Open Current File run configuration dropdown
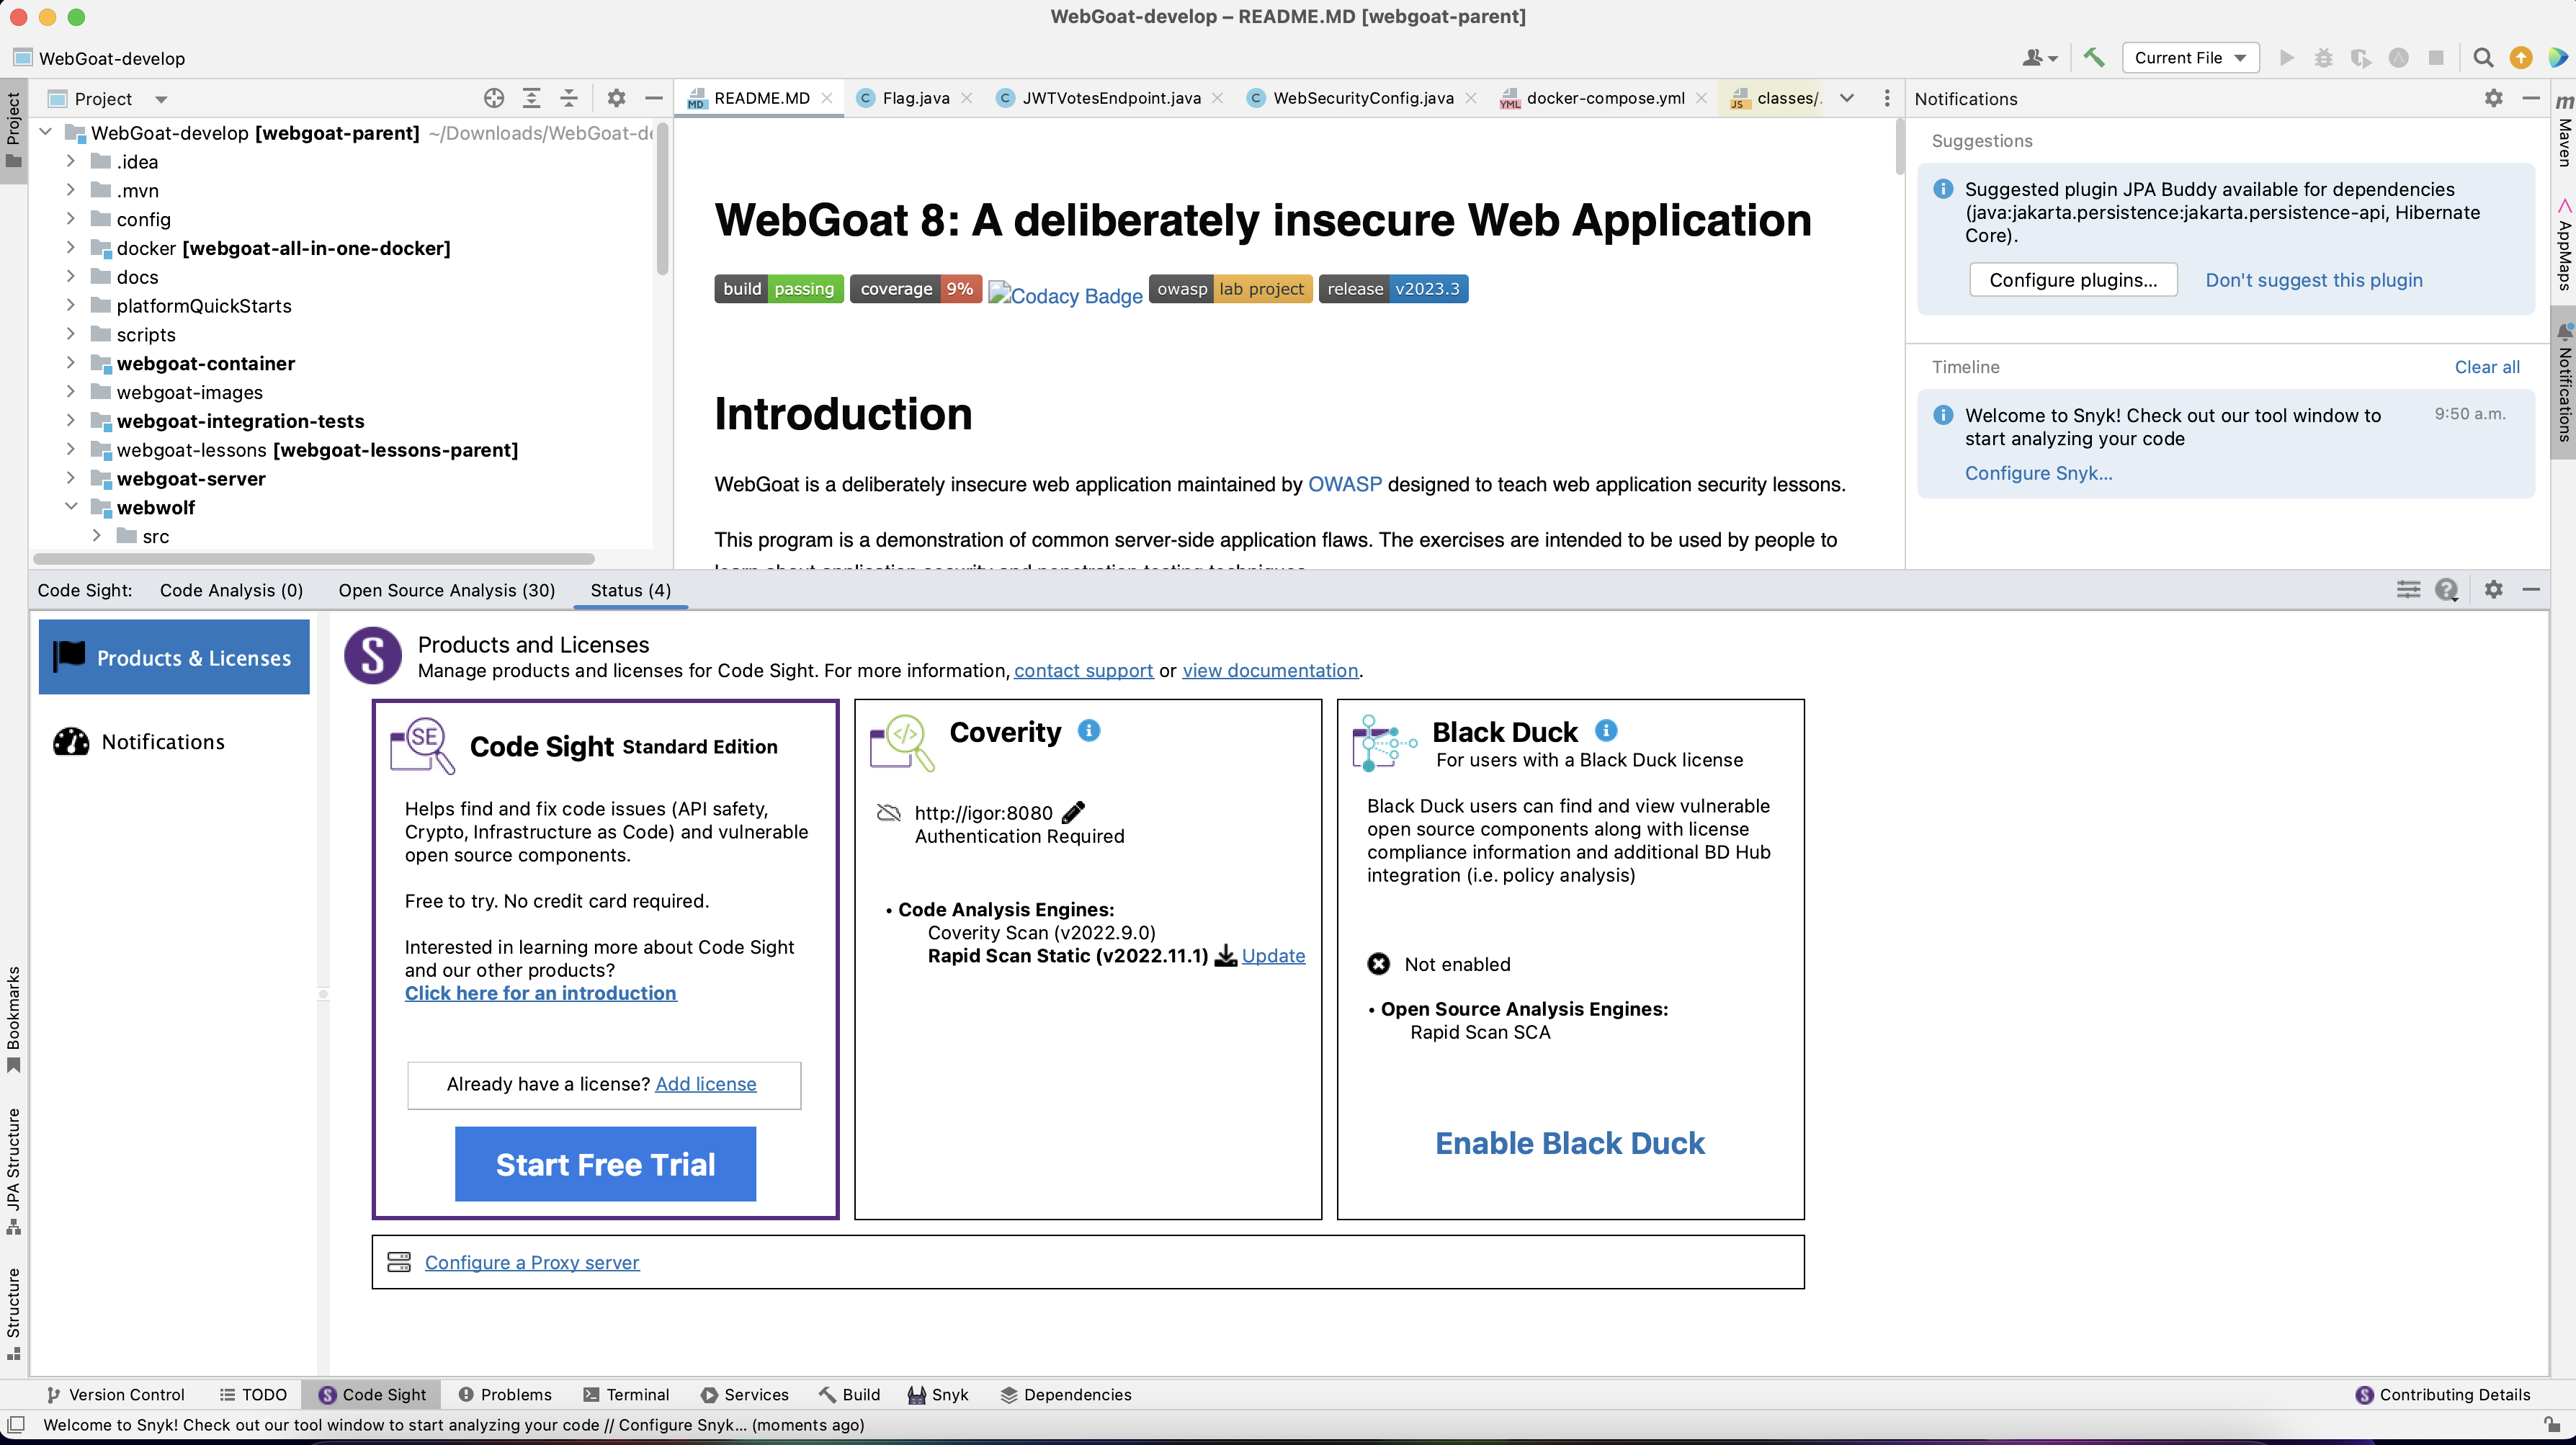The height and width of the screenshot is (1445, 2576). [x=2190, y=58]
